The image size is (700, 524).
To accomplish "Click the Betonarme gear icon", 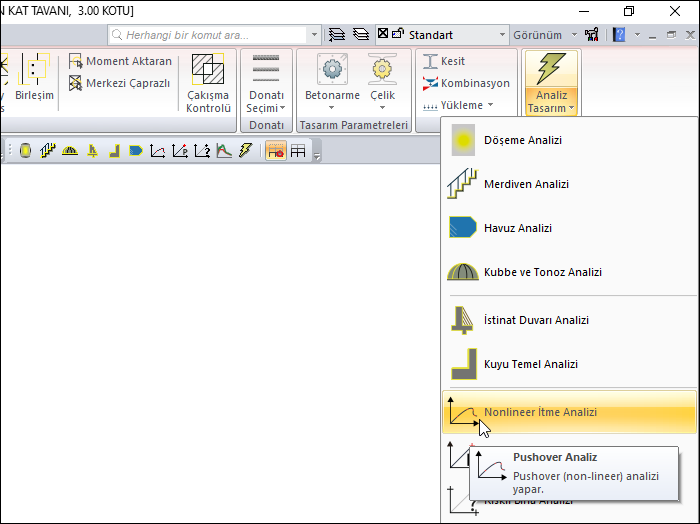I will (x=332, y=70).
